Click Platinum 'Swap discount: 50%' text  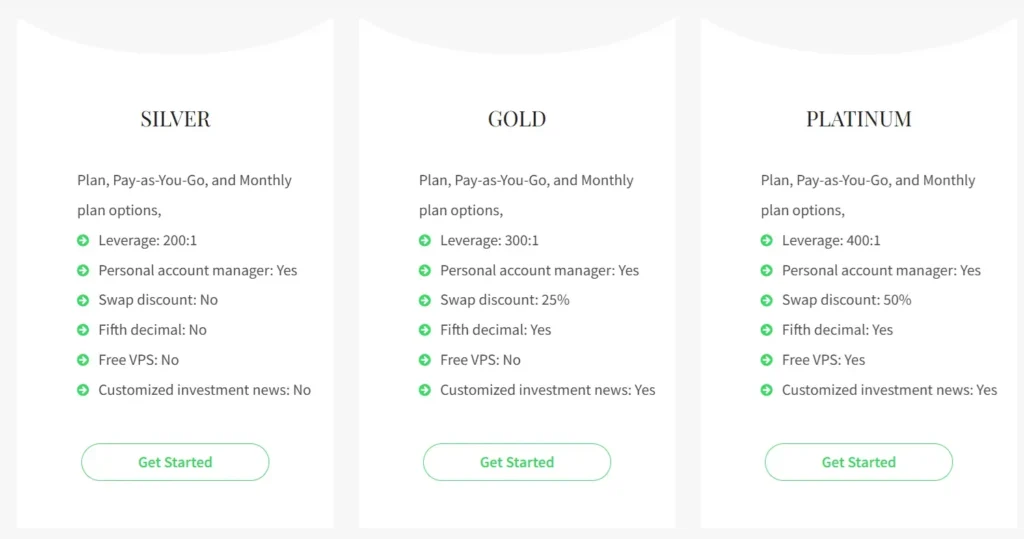(846, 300)
